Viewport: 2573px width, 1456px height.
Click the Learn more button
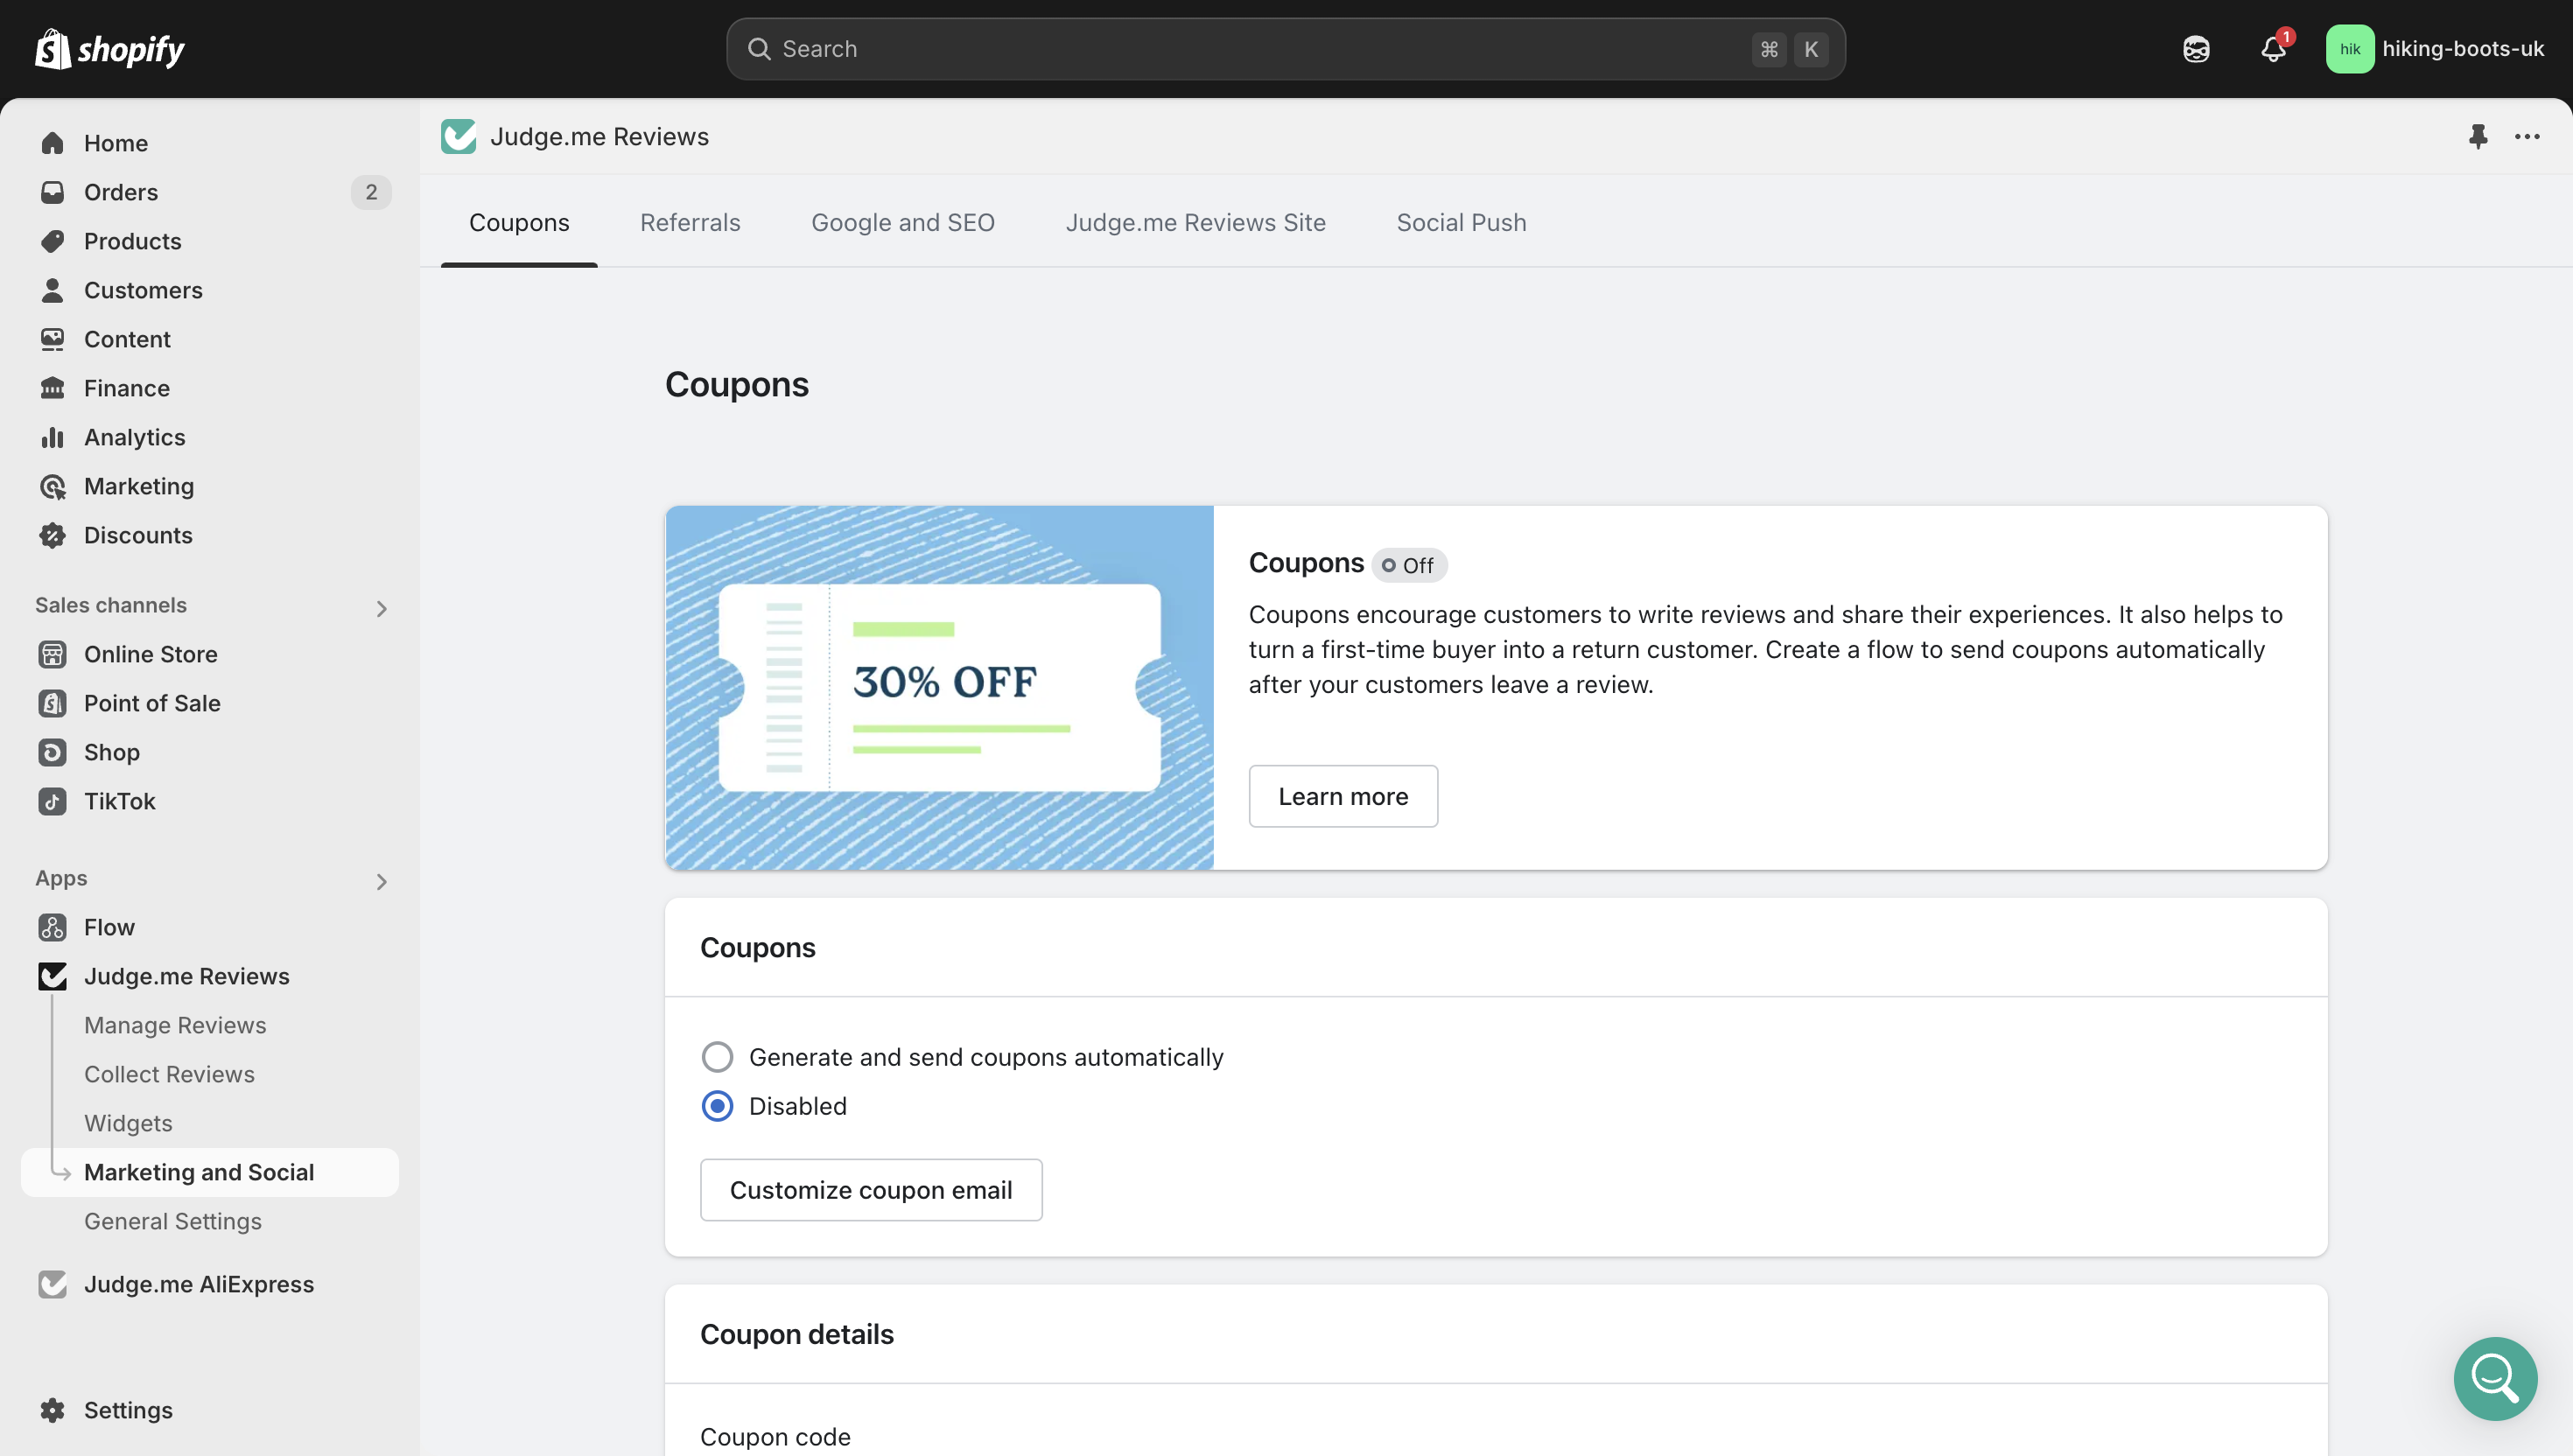click(1343, 796)
